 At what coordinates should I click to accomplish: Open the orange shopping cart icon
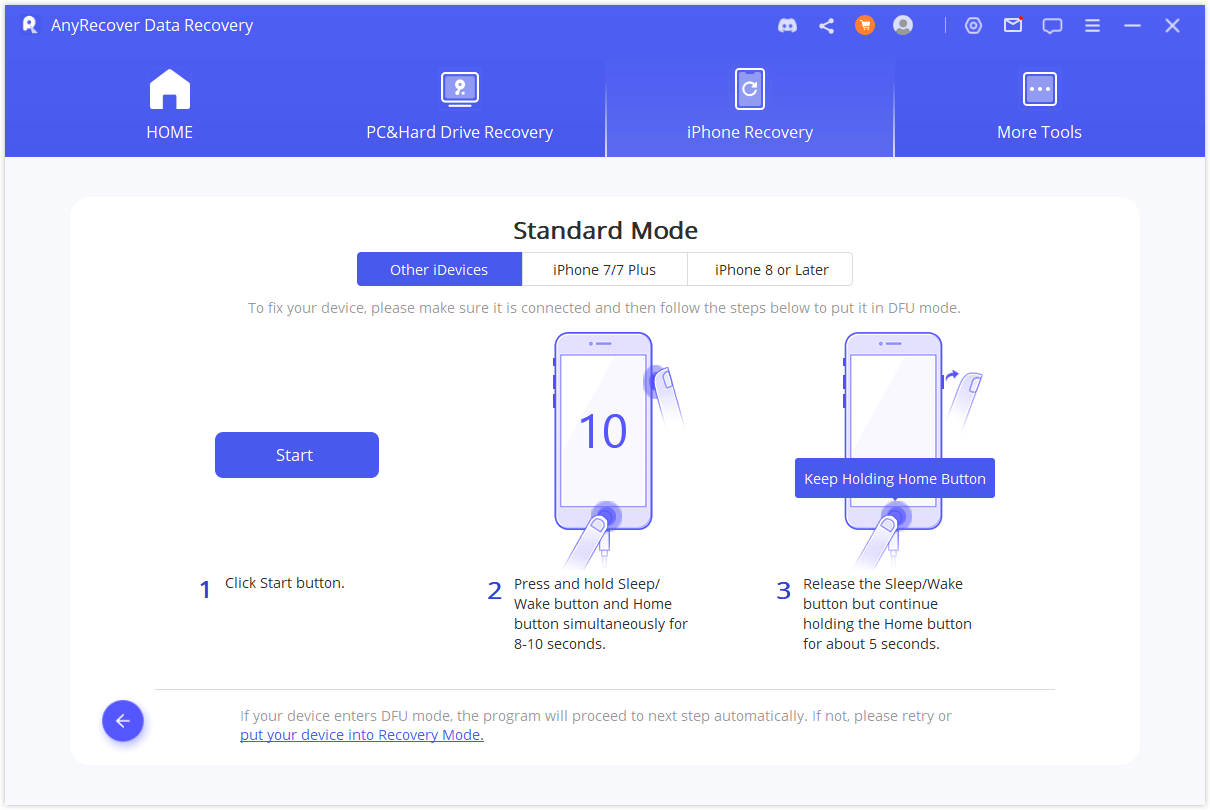point(865,26)
